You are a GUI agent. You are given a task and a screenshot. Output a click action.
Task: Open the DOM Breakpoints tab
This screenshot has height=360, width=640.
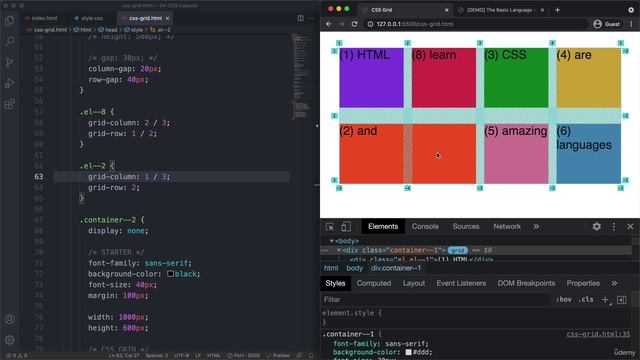526,283
